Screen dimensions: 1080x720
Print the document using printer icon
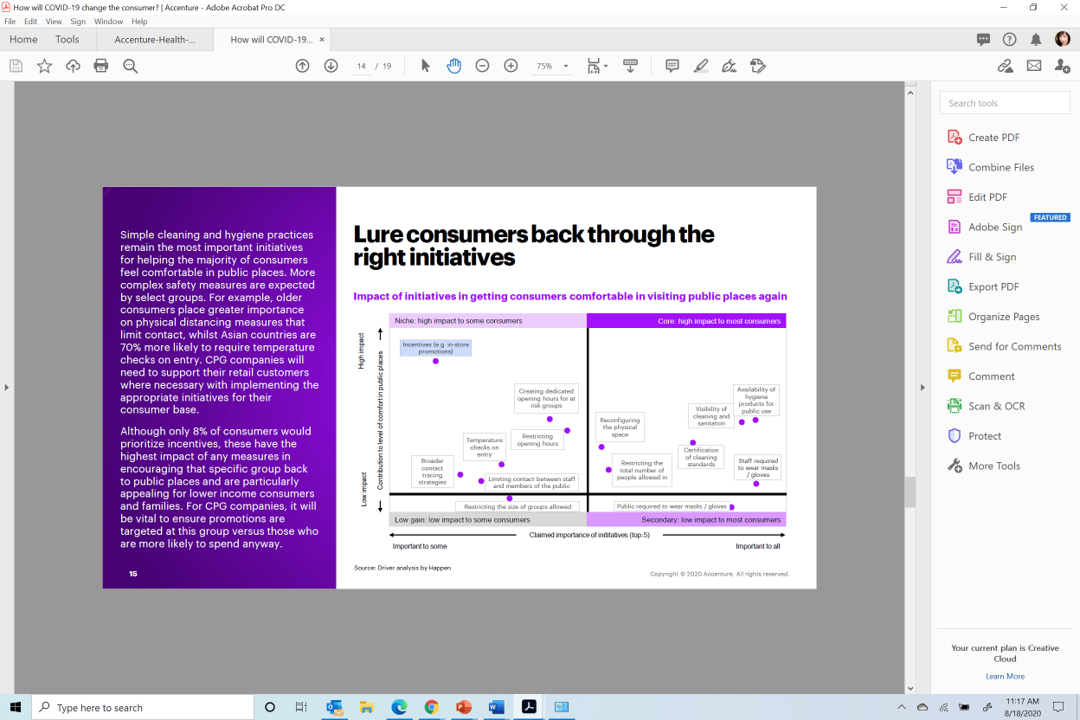101,66
